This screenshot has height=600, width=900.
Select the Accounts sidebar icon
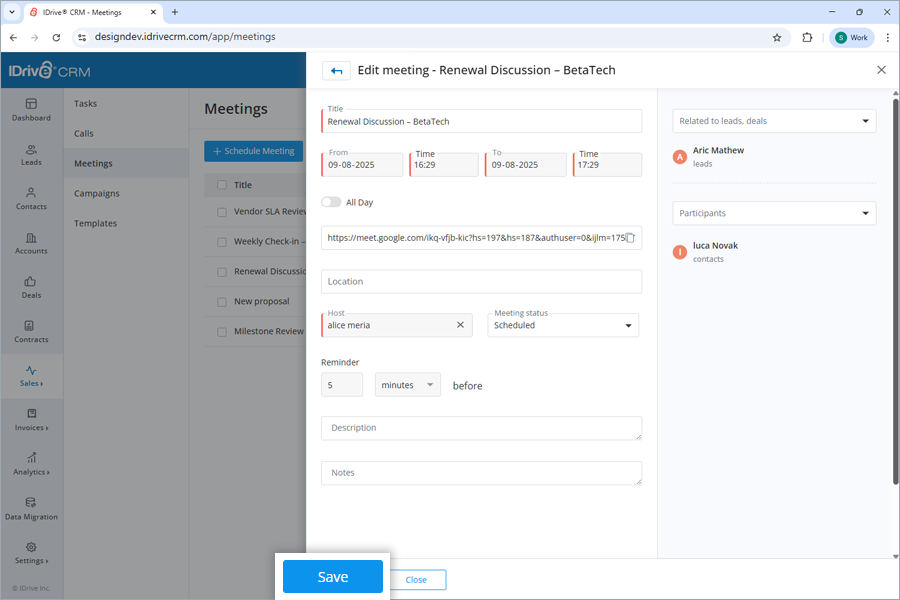coord(31,243)
